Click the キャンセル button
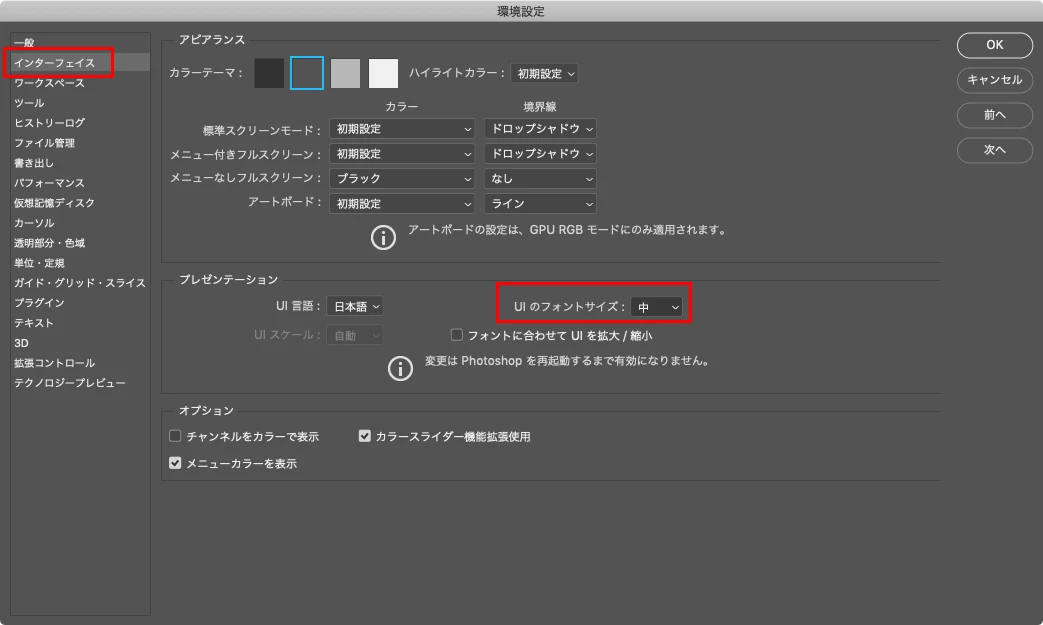 (994, 80)
